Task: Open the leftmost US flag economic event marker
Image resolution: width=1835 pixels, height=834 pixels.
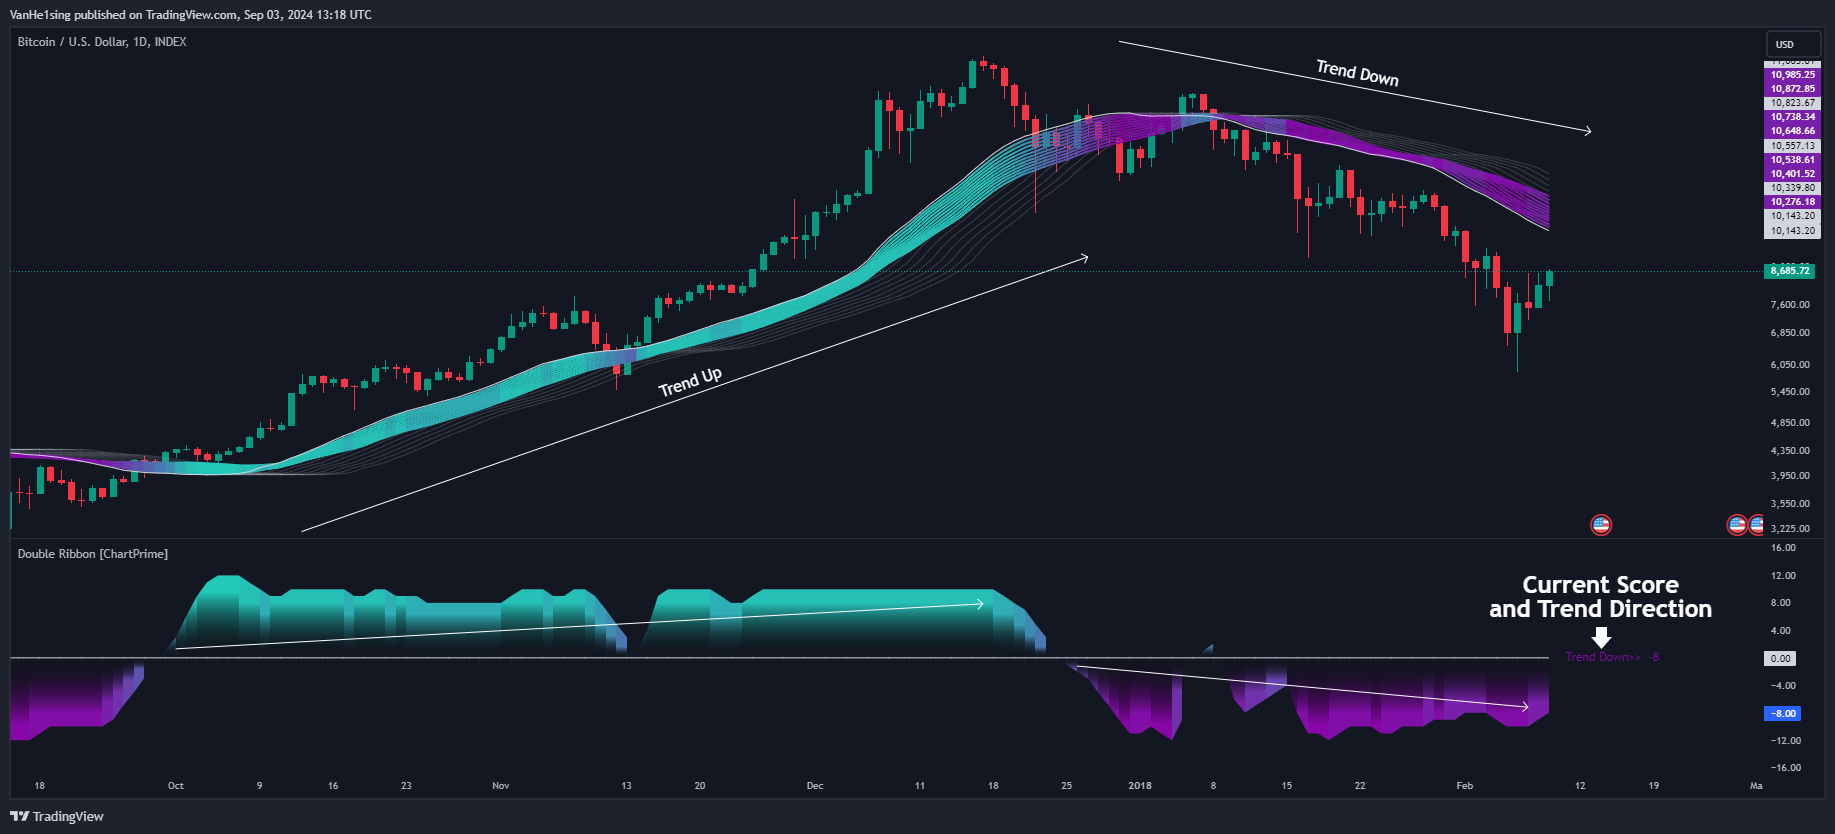Action: (x=1601, y=525)
